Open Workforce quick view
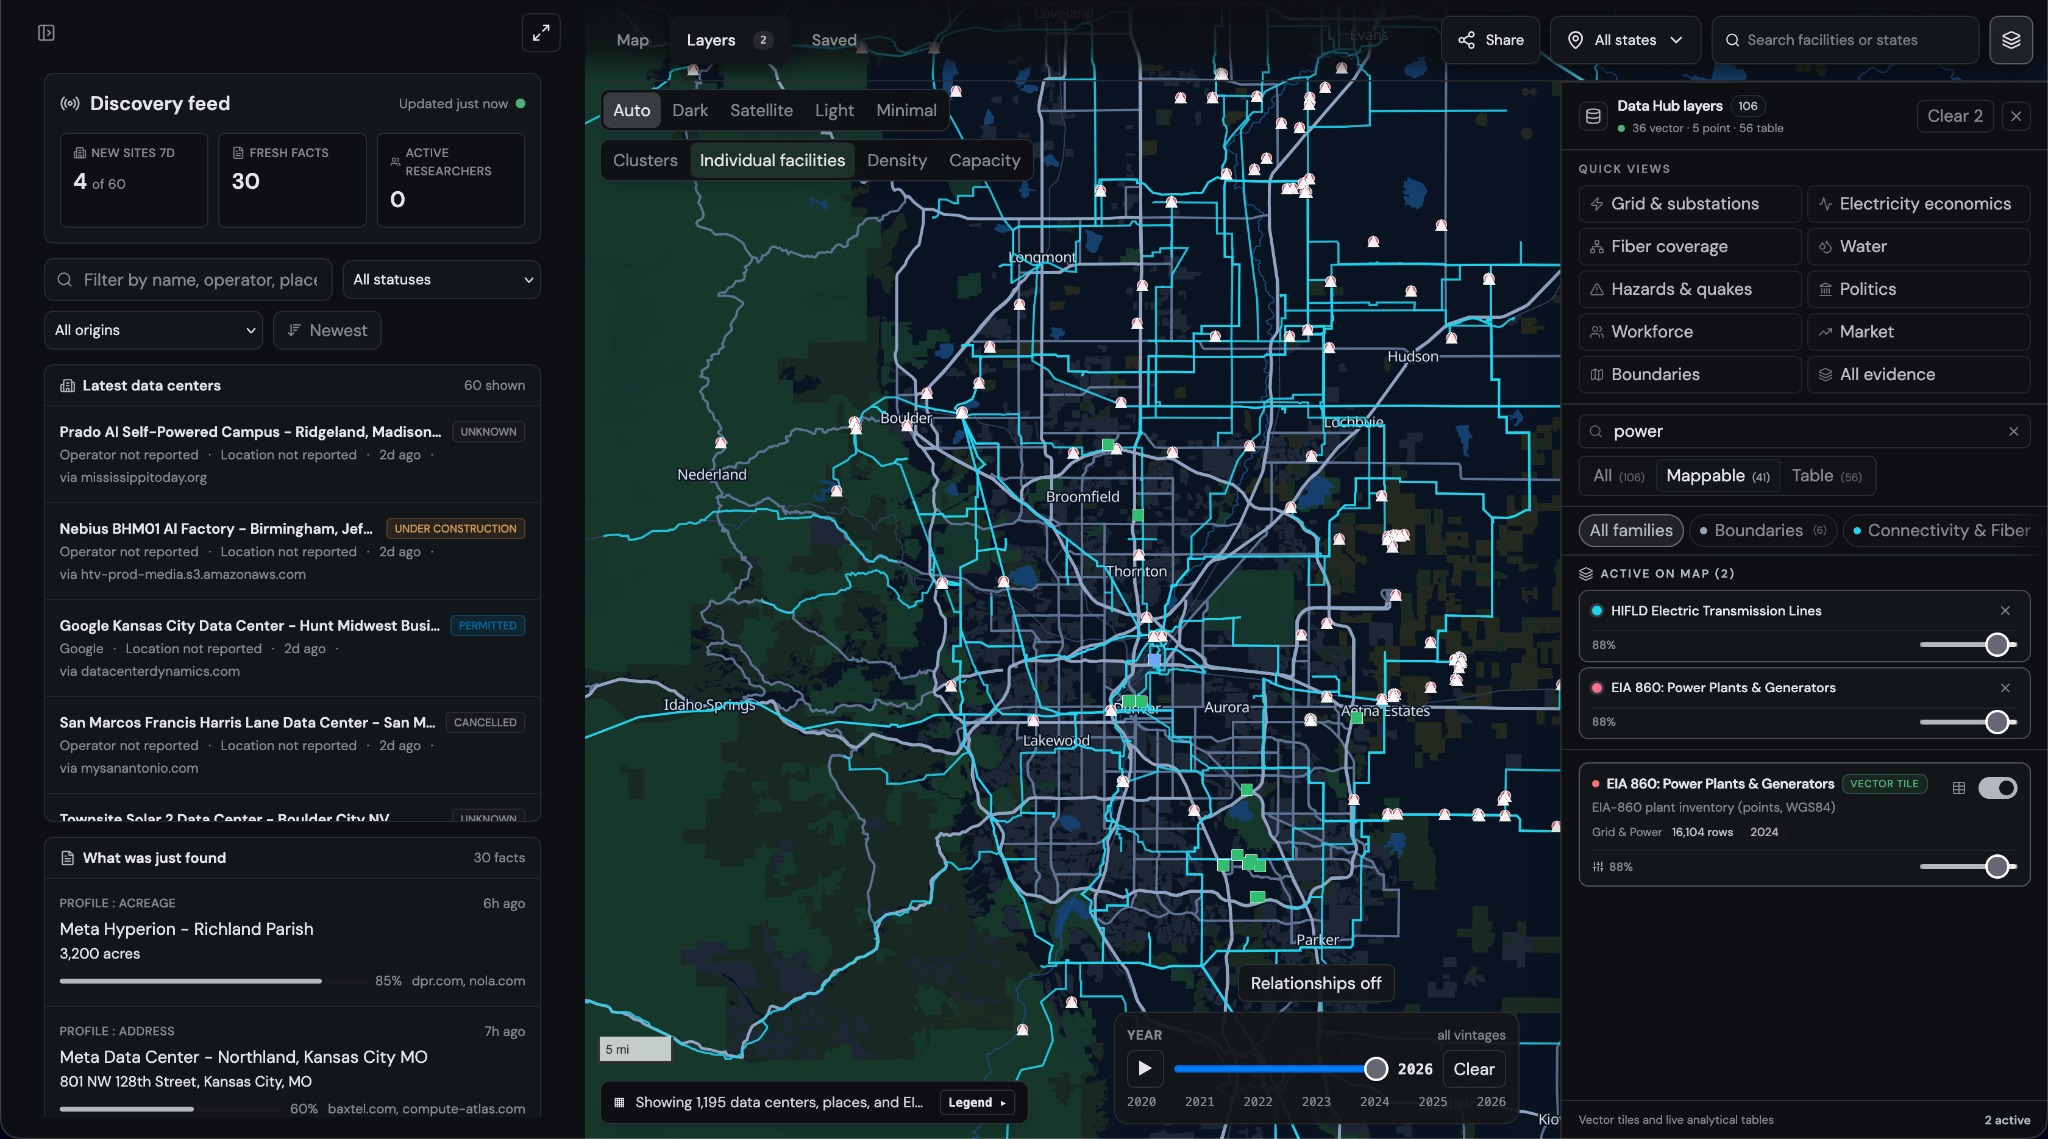Screen dimensions: 2048x1139 [x=1690, y=332]
